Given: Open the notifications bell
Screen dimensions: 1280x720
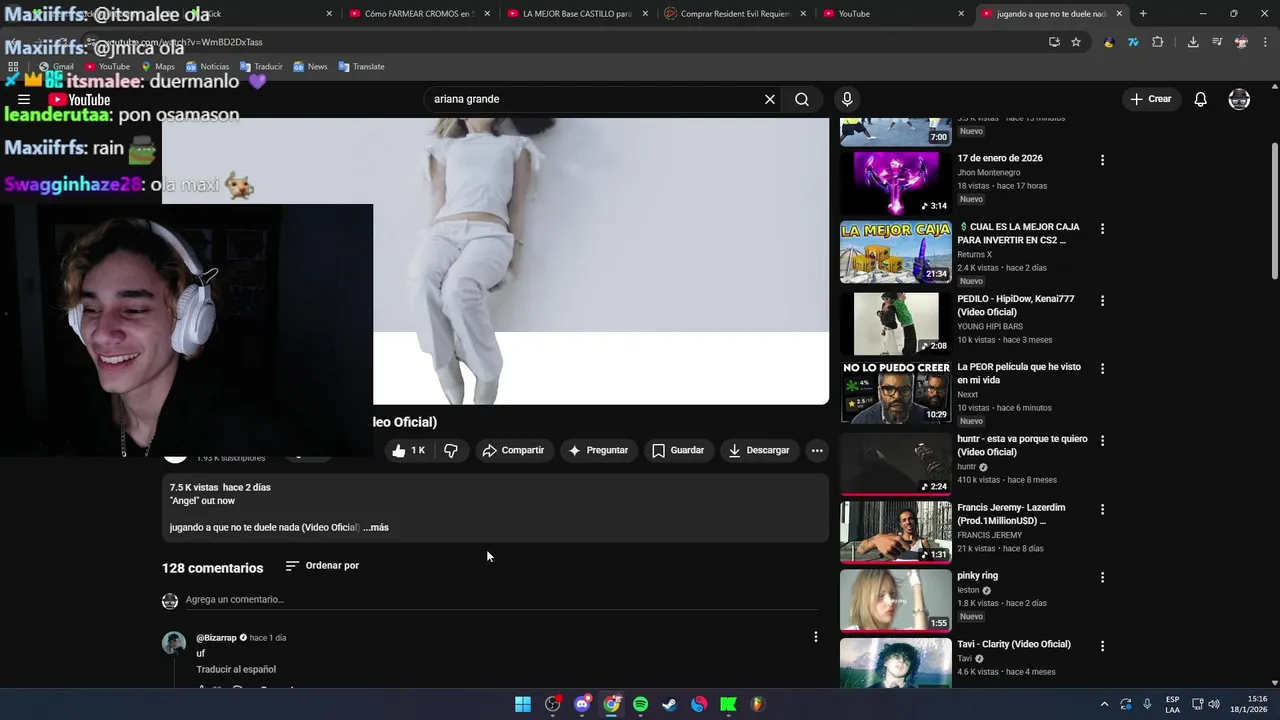Looking at the screenshot, I should pos(1201,99).
